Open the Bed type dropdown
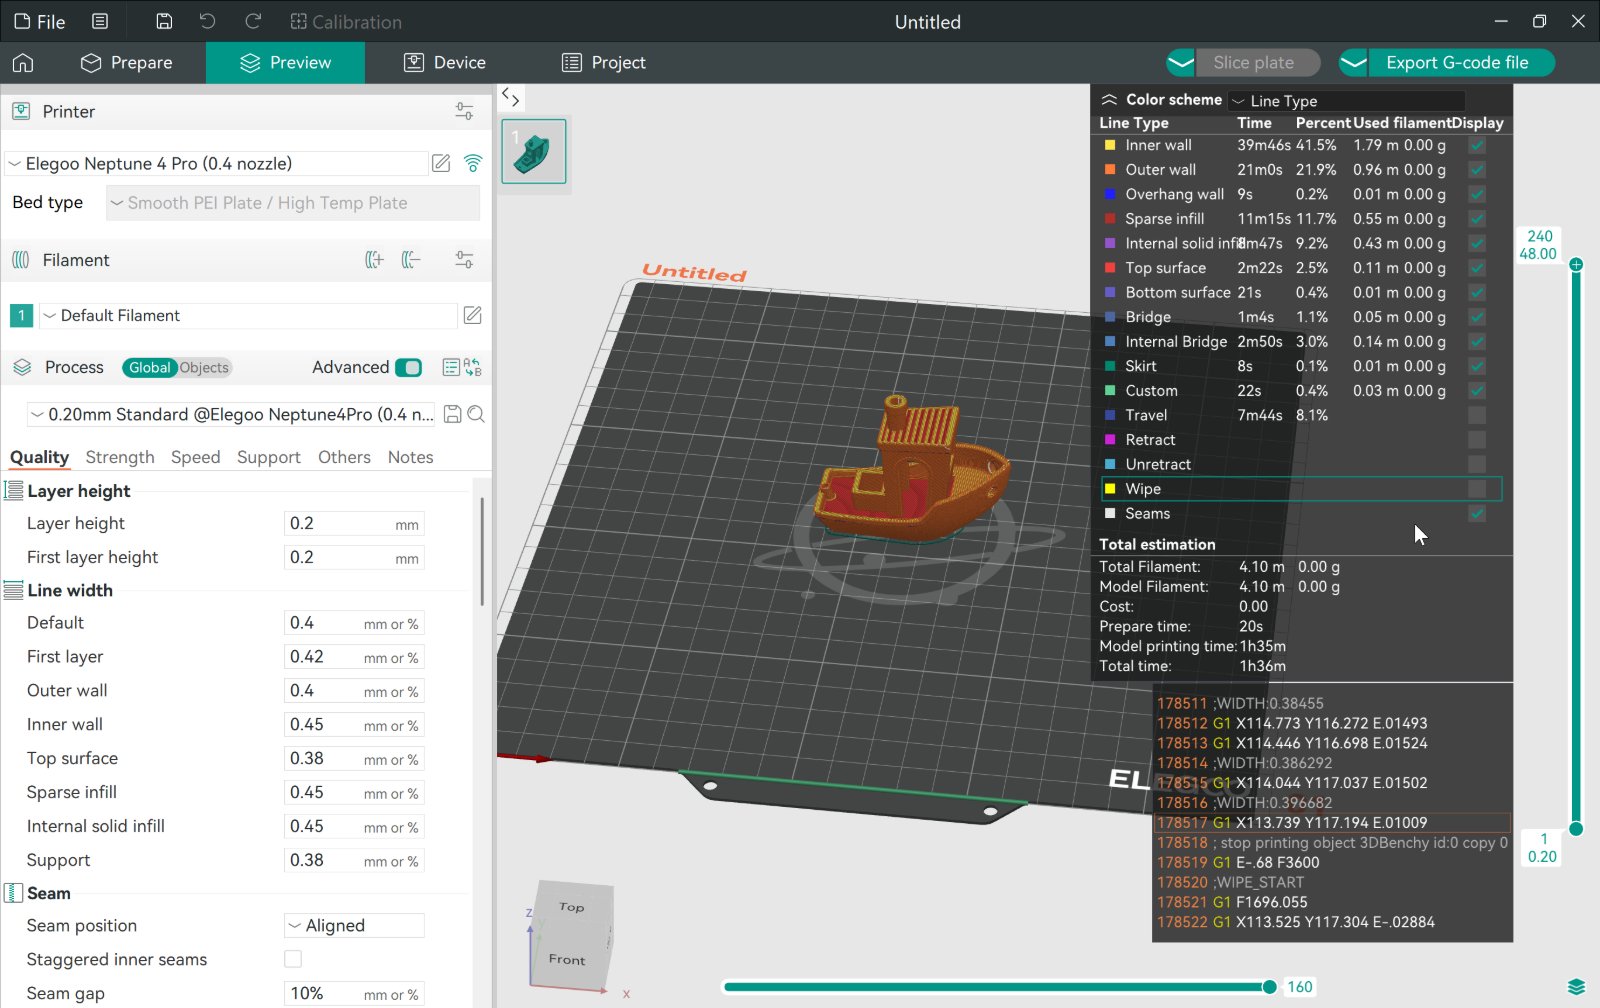The height and width of the screenshot is (1008, 1600). tap(293, 203)
